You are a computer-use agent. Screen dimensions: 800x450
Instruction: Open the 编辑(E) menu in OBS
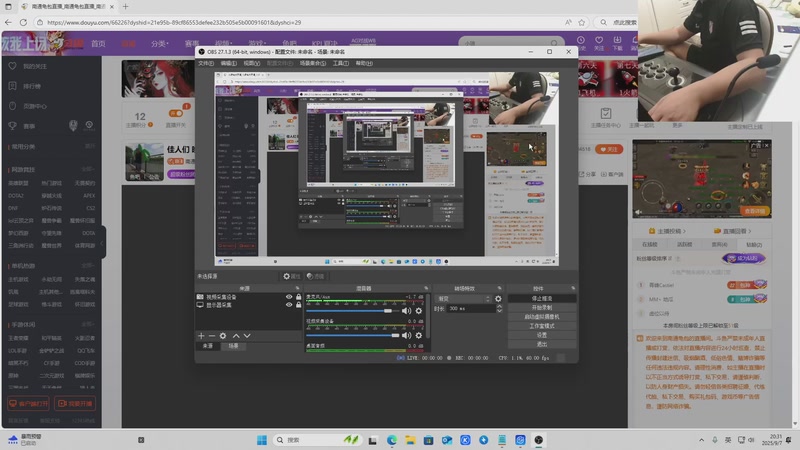click(x=229, y=63)
